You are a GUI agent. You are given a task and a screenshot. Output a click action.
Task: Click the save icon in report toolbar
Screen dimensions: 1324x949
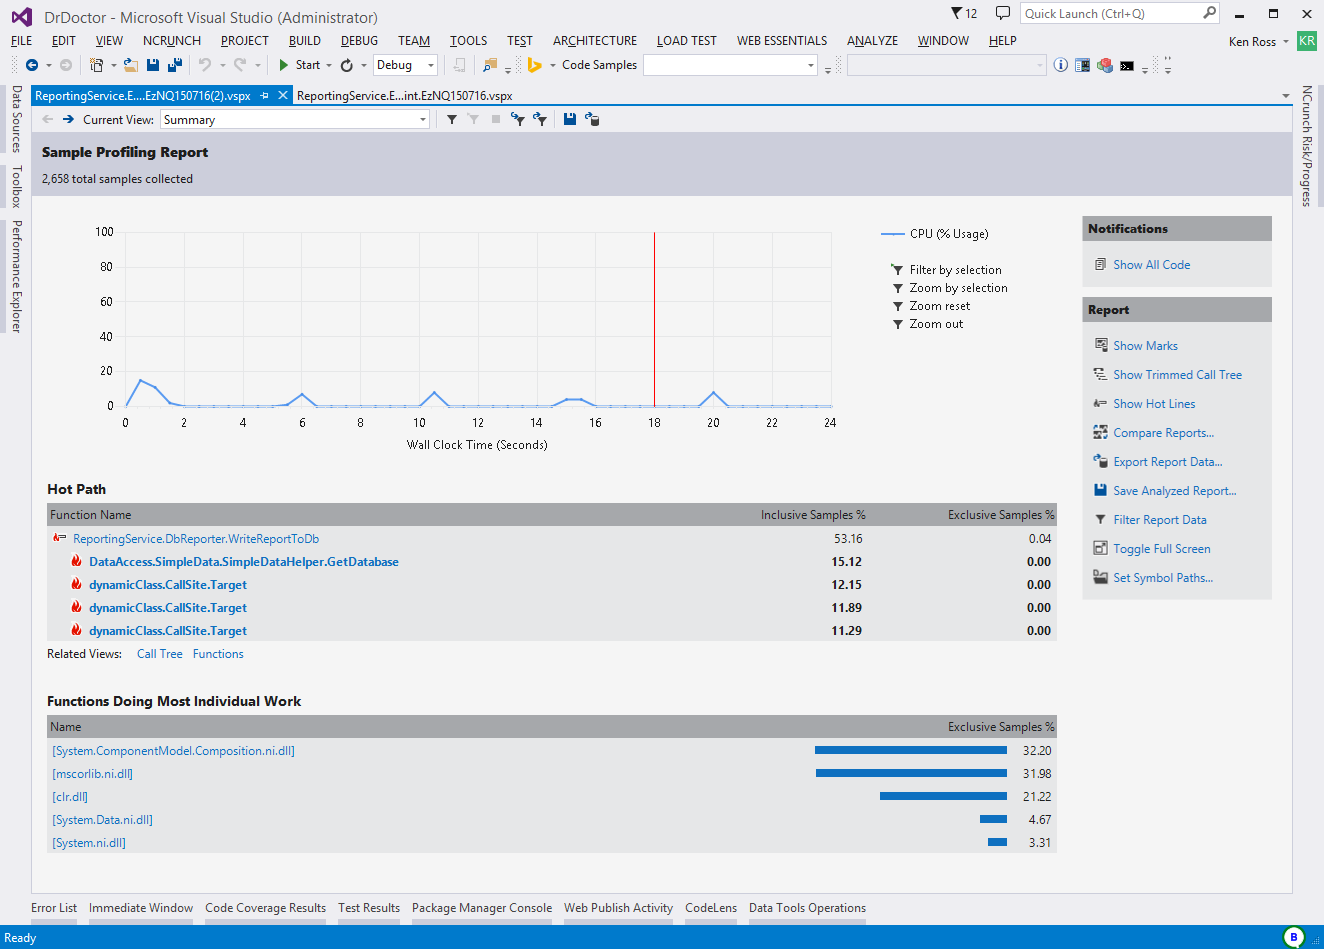point(569,119)
